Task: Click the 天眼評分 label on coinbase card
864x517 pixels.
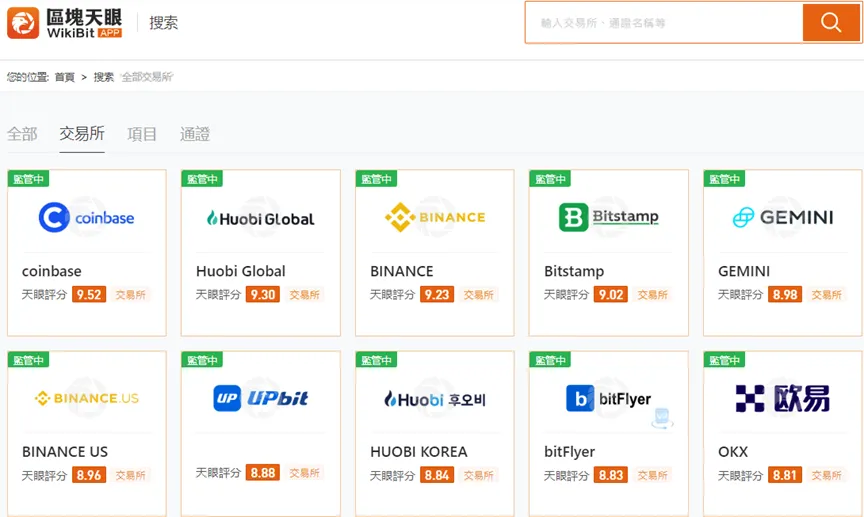Action: 44,295
